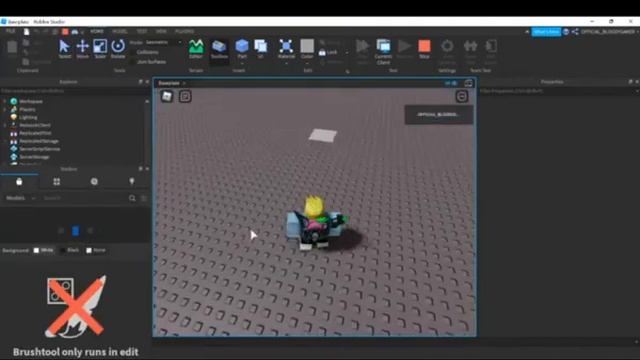Switch to the PLUGINS ribbon tab

pos(184,31)
